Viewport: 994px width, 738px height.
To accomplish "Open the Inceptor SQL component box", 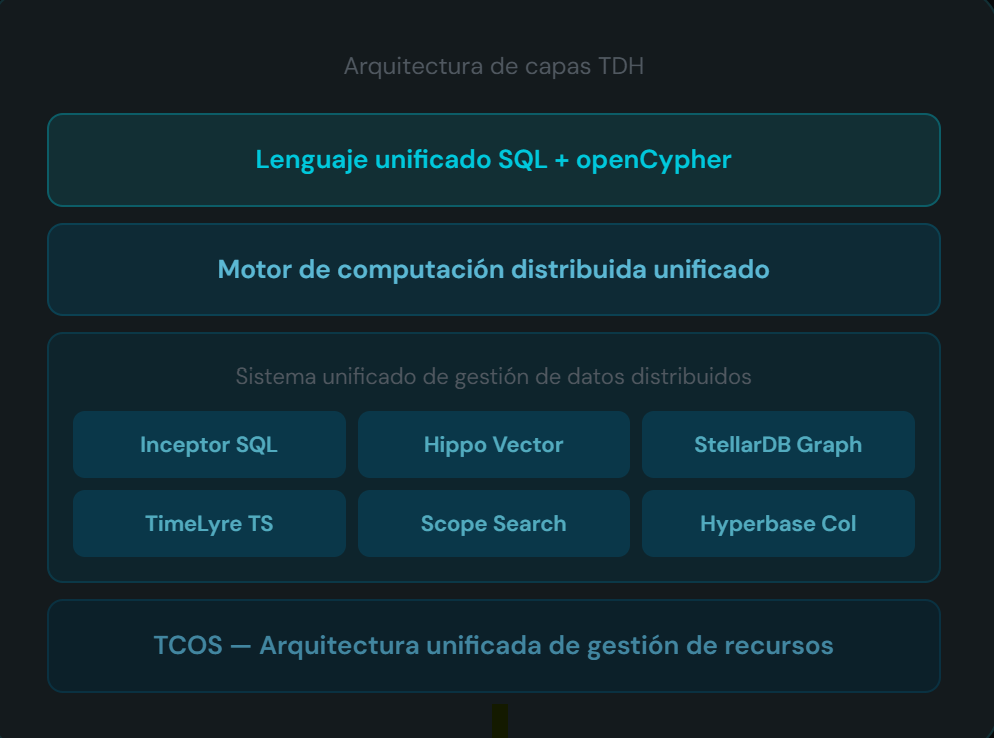I will 209,445.
